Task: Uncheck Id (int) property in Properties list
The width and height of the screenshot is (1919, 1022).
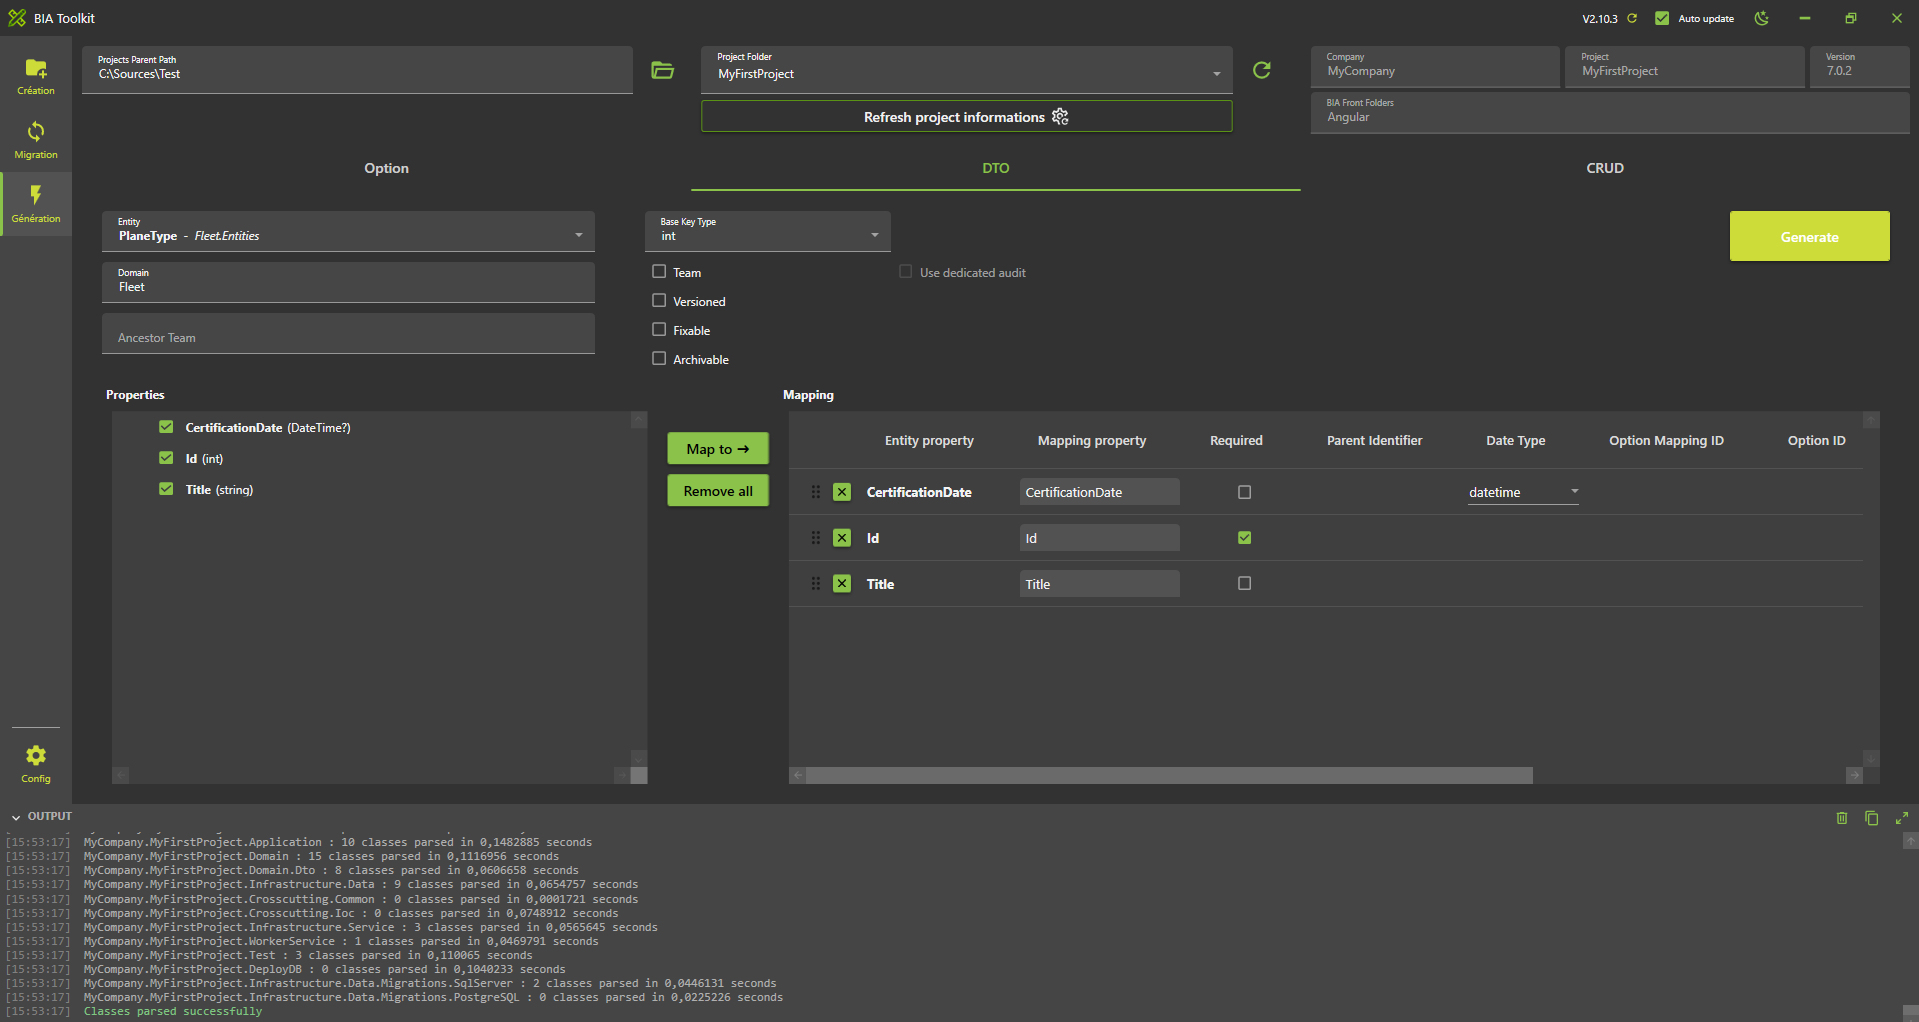Action: [x=166, y=458]
